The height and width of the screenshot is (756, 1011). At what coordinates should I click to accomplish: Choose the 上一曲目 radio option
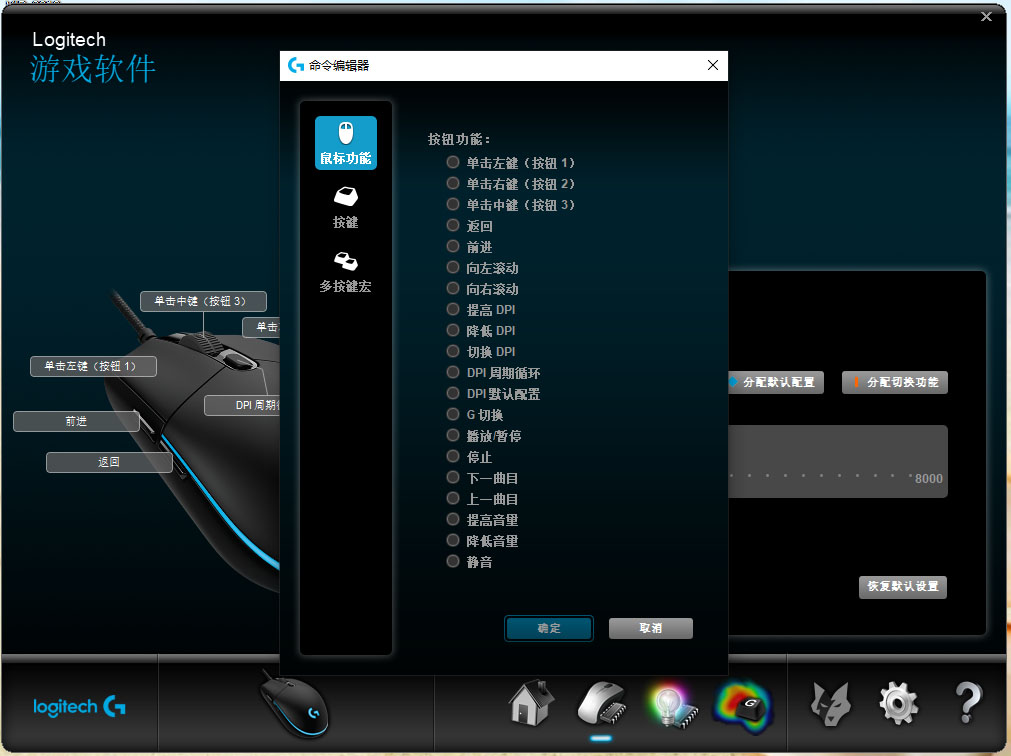(x=453, y=498)
